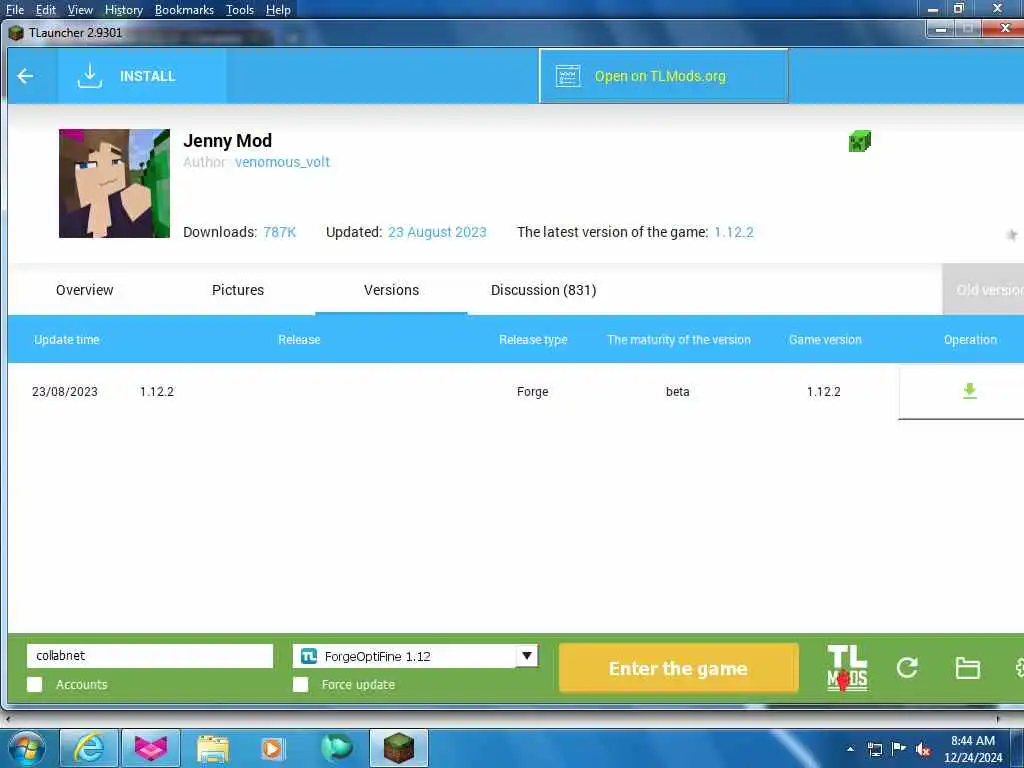Click the Update time column header
The width and height of the screenshot is (1024, 768).
coord(67,340)
